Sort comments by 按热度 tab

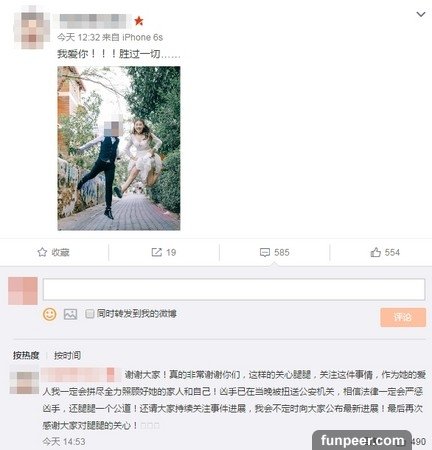26,356
